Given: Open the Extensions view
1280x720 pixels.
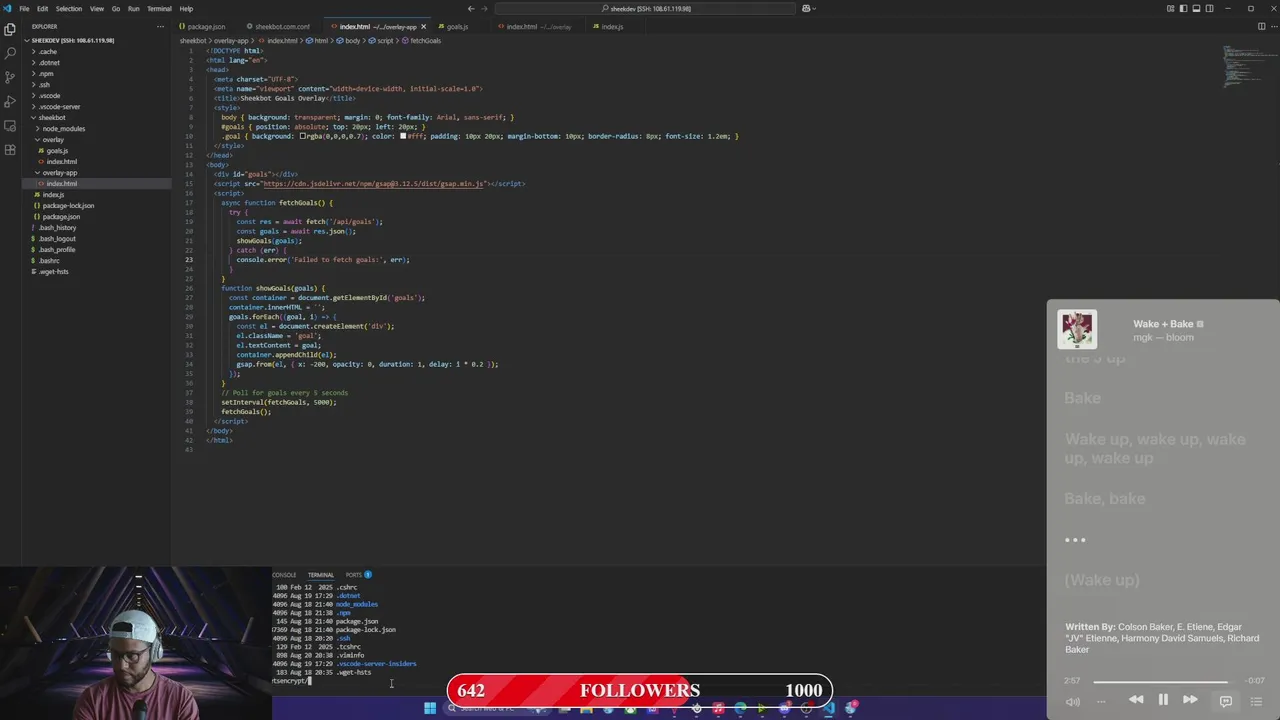Looking at the screenshot, I should [10, 150].
